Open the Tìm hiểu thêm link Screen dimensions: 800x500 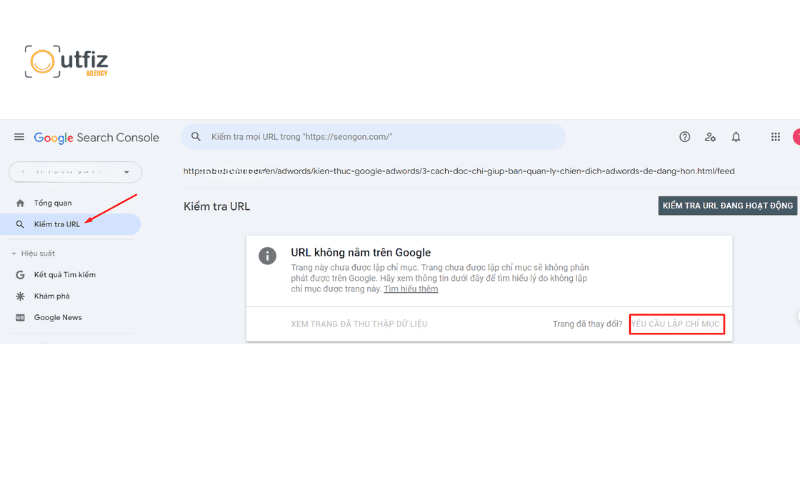tap(411, 289)
